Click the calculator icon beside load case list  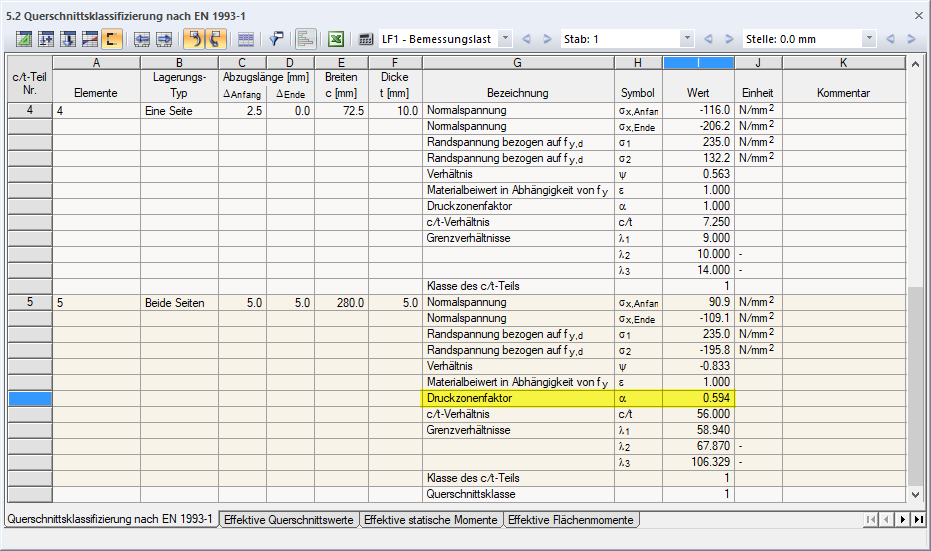tap(366, 39)
